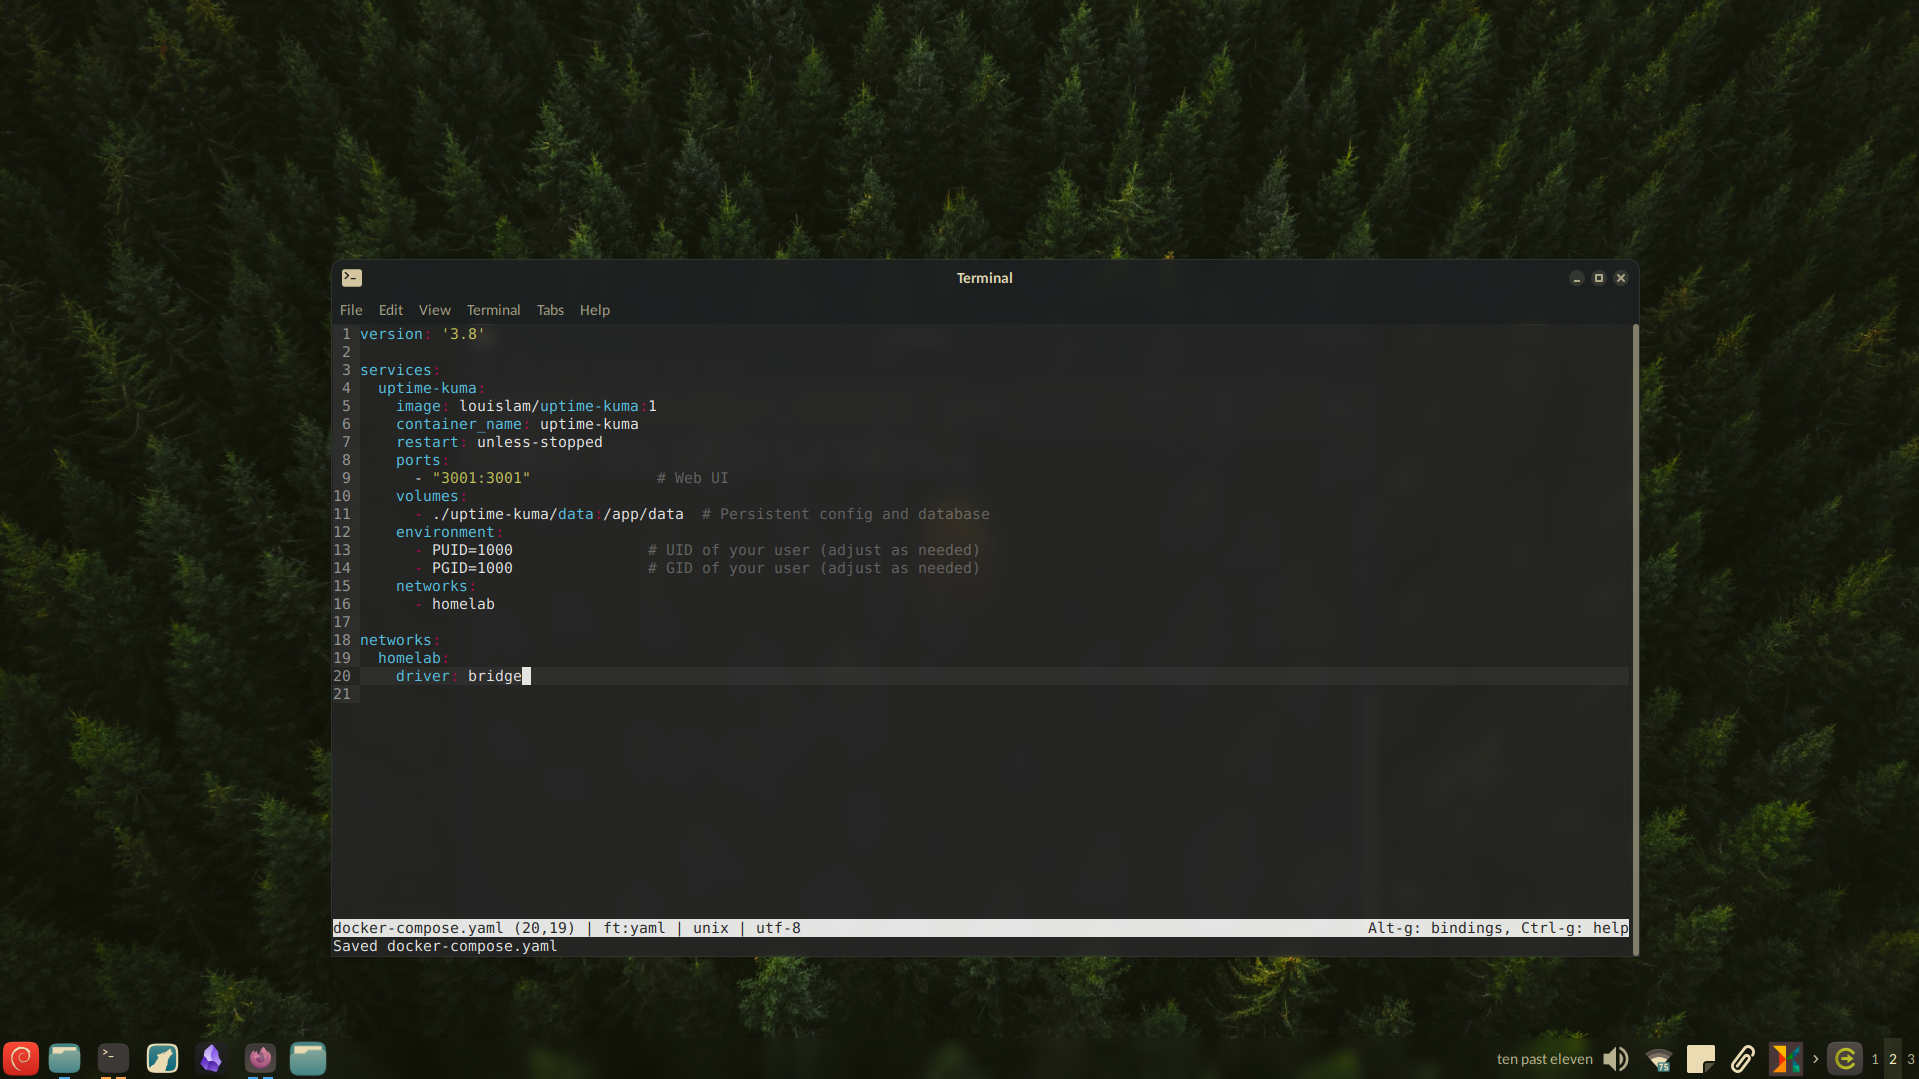Open the Tabs menu in Terminal
Viewport: 1919px width, 1079px height.
point(550,310)
